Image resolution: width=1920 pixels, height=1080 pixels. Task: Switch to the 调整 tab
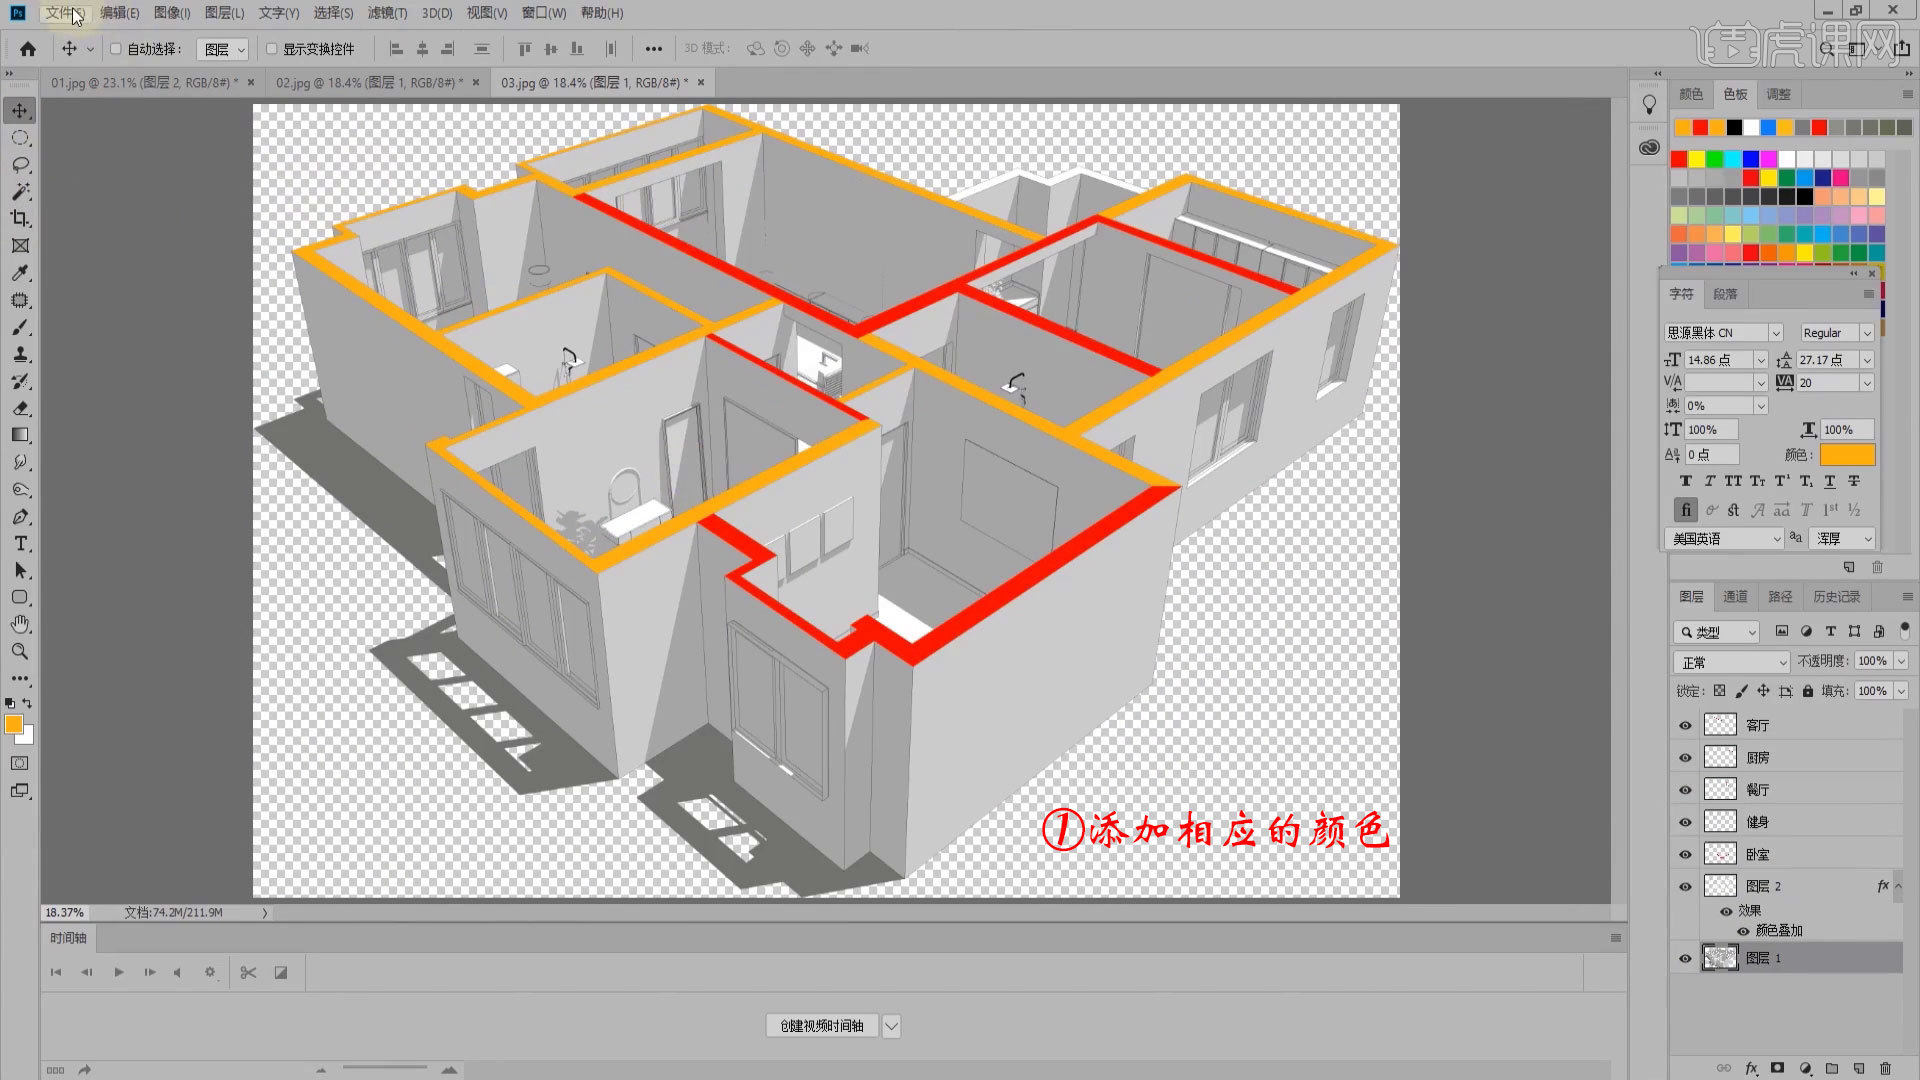tap(1778, 94)
